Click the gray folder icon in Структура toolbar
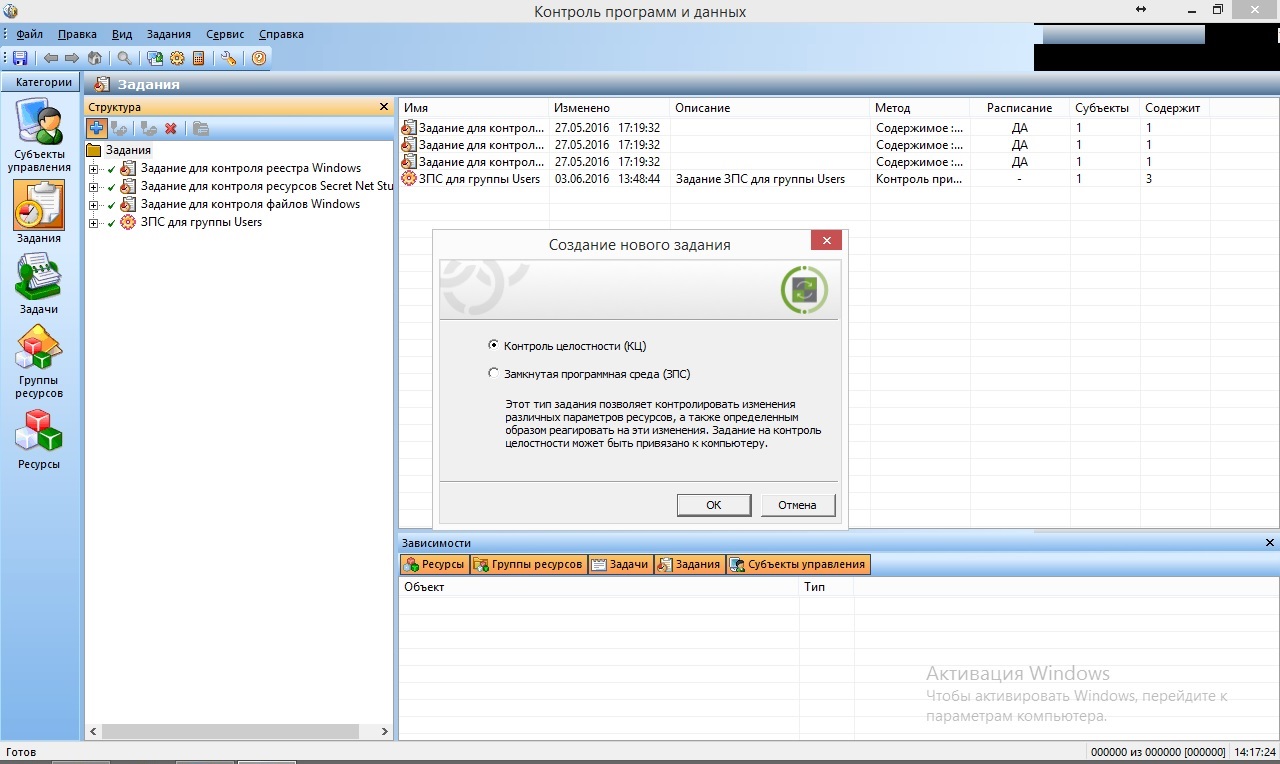Screen dimensions: 1280x764 coord(200,128)
